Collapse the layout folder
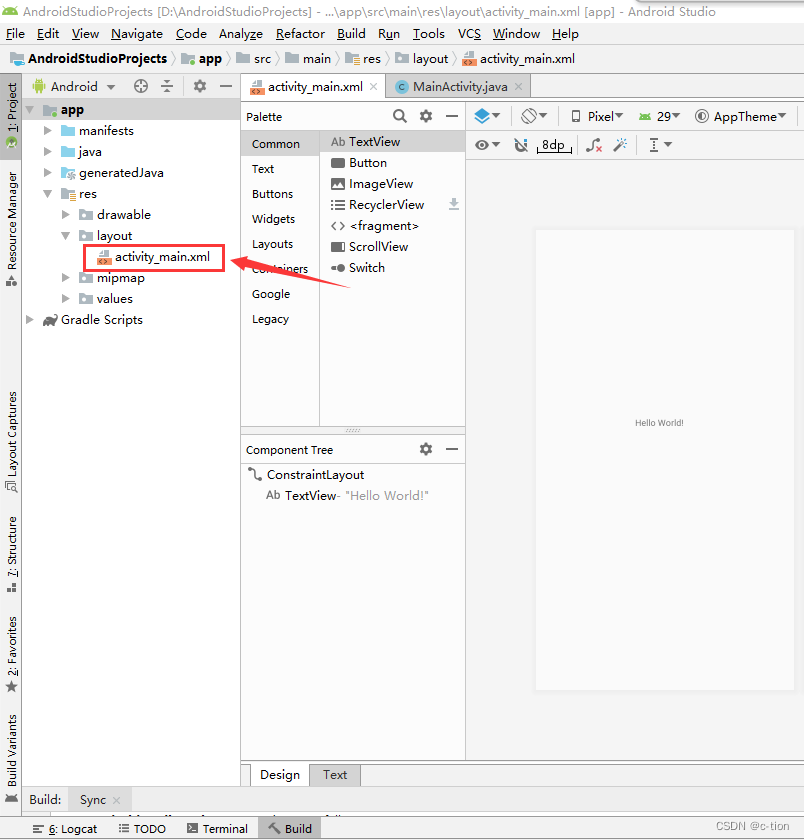 (66, 235)
